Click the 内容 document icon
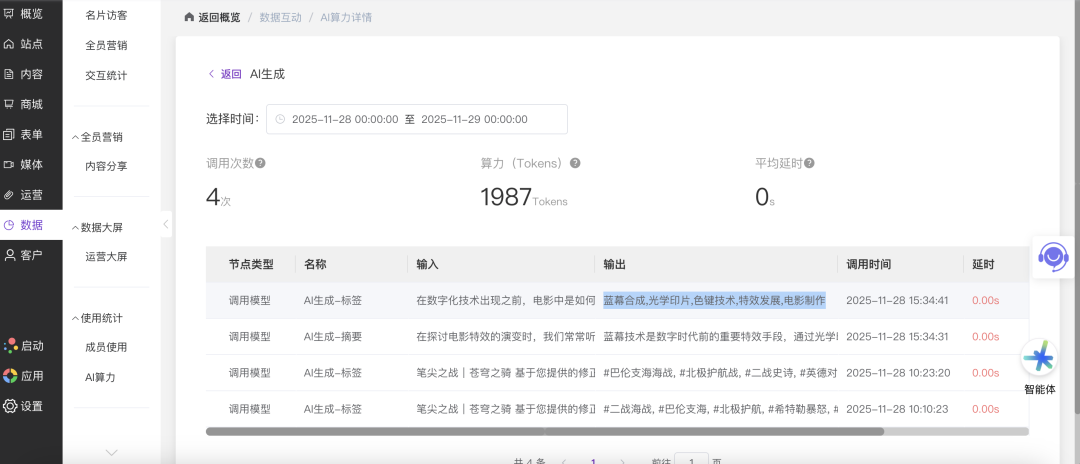This screenshot has height=464, width=1080. (x=9, y=74)
